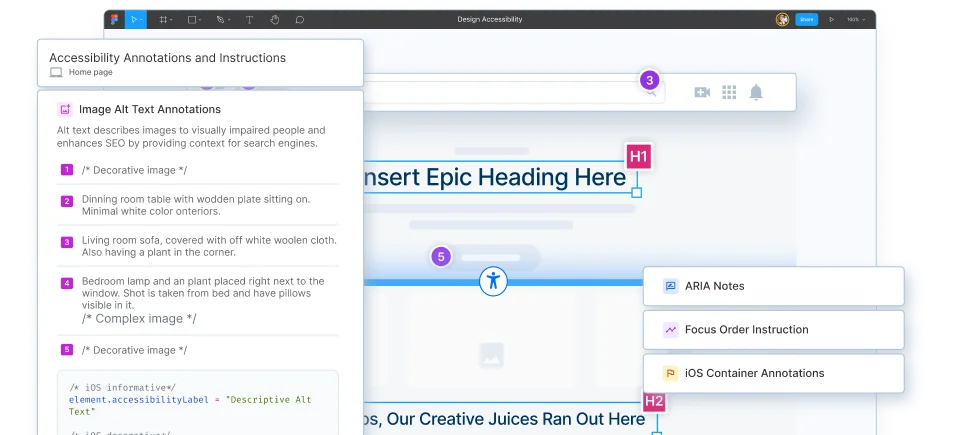The image size is (980, 435).
Task: Open the 100% zoom dropdown
Action: 856,19
